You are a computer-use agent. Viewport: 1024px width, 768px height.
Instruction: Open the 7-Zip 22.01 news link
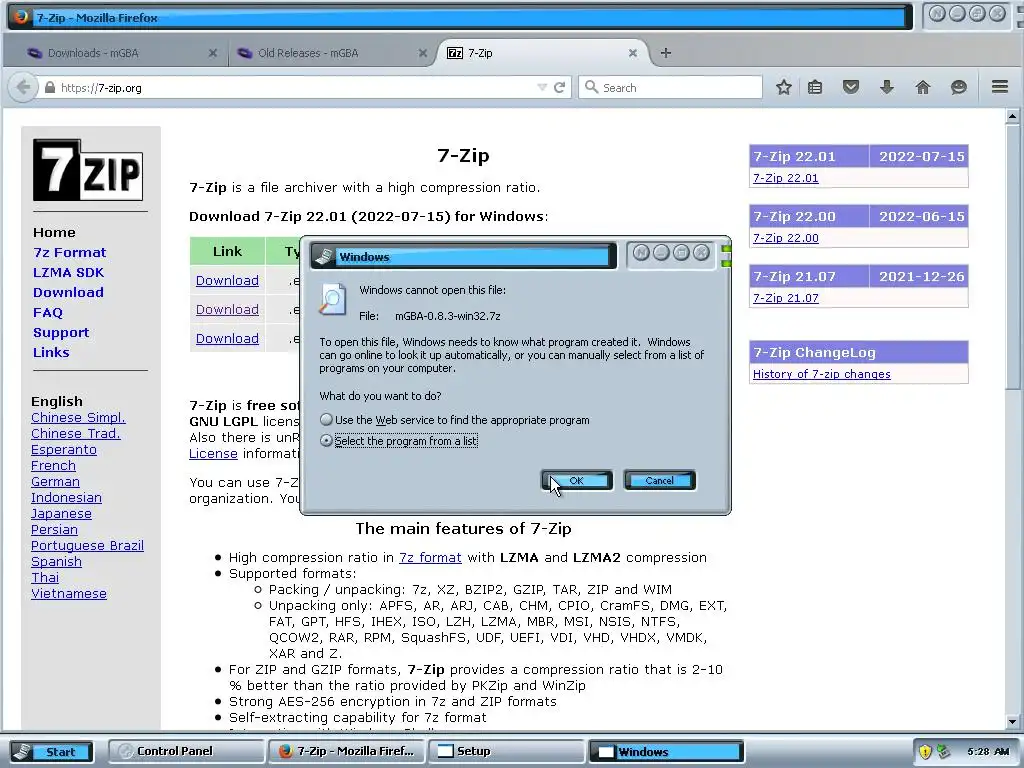pyautogui.click(x=785, y=178)
